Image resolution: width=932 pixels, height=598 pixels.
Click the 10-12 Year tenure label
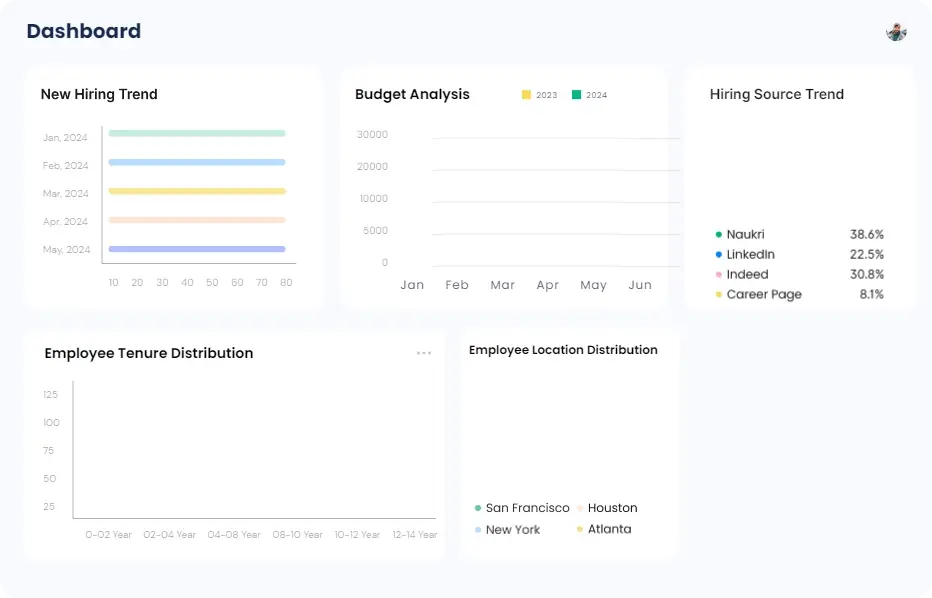coord(357,534)
